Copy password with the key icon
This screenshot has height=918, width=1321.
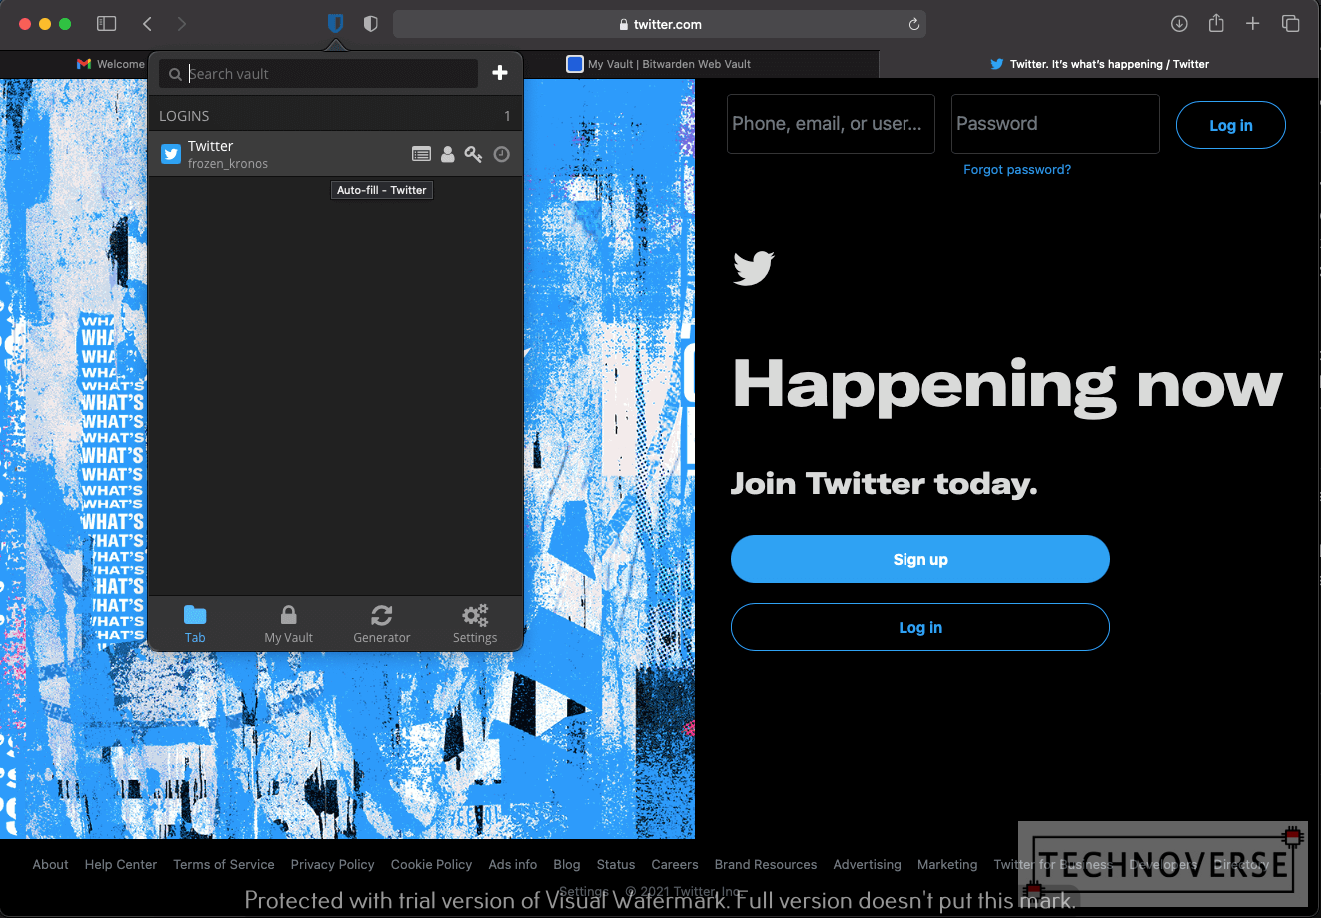[473, 154]
